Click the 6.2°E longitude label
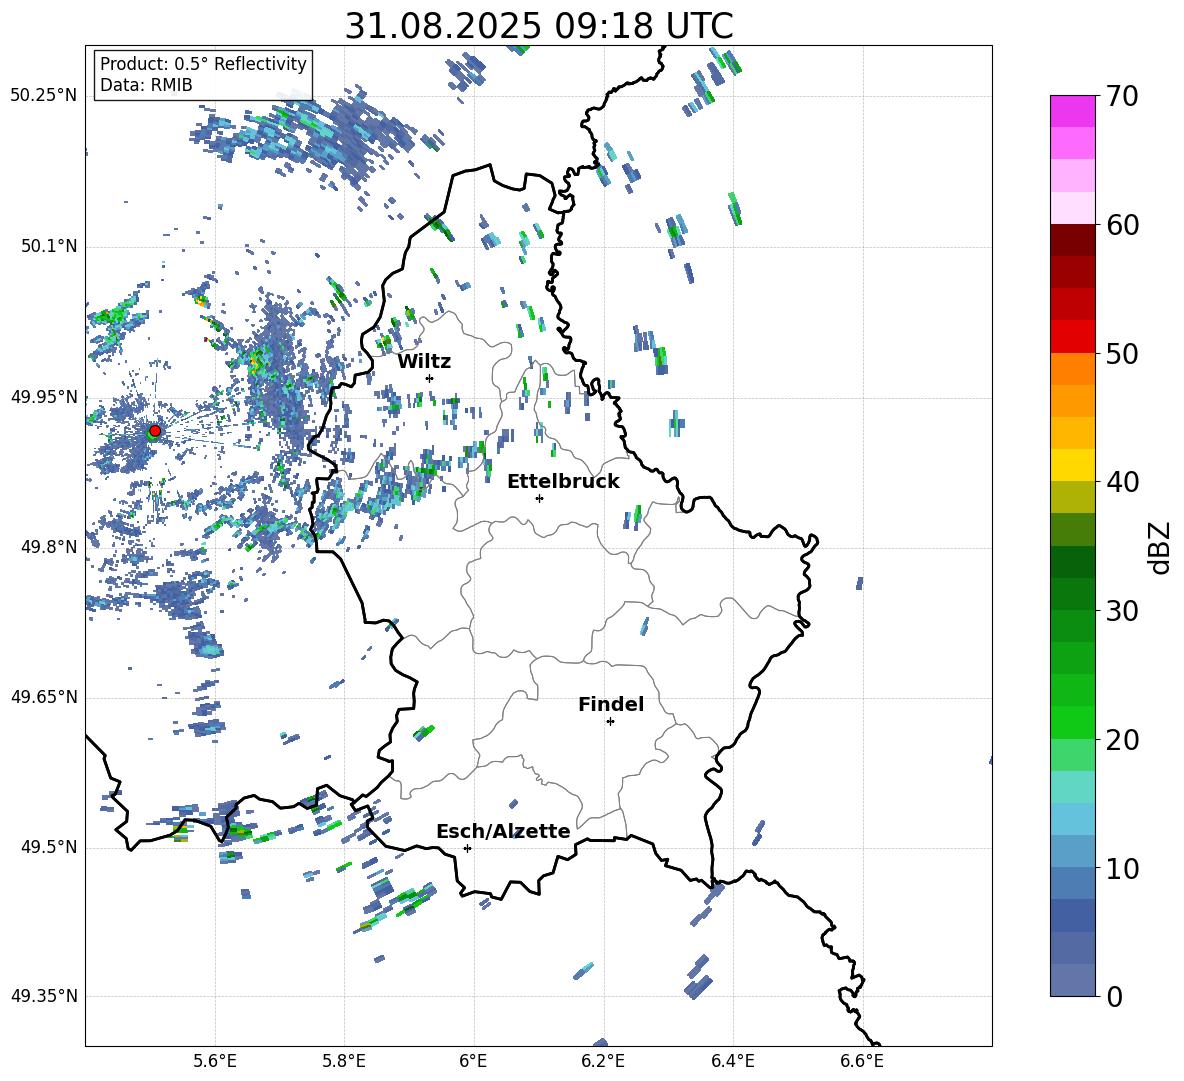The width and height of the screenshot is (1184, 1081). 603,1061
